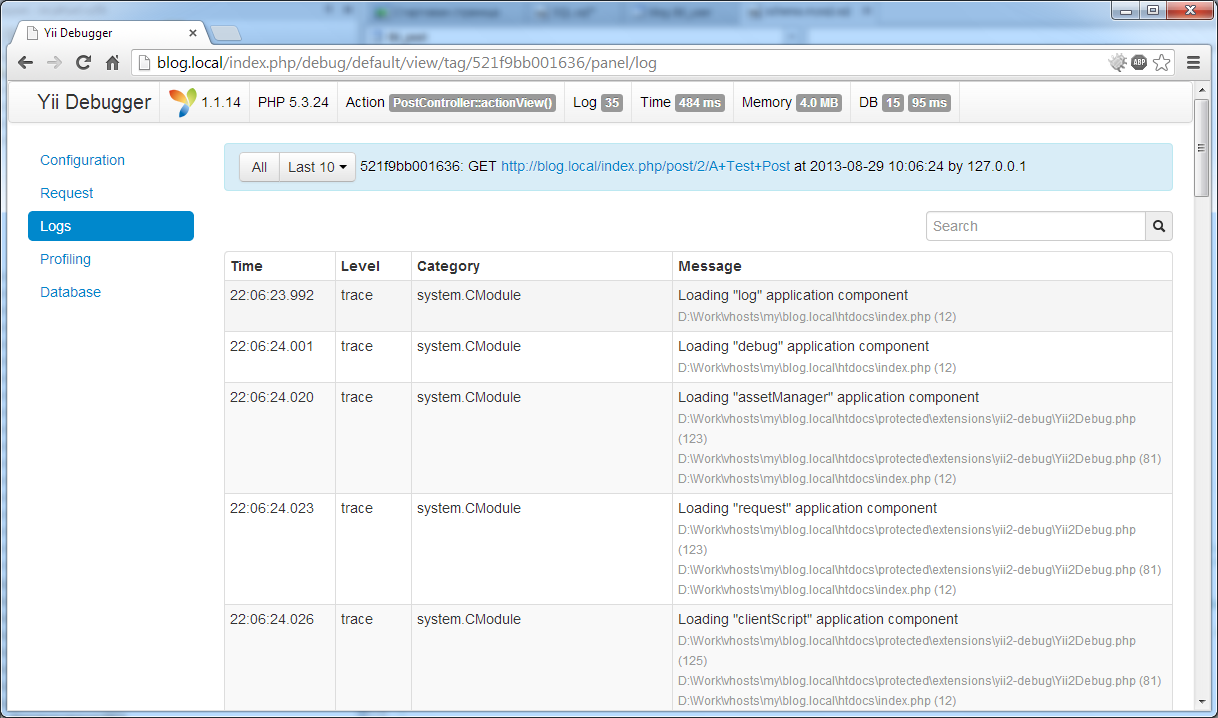The height and width of the screenshot is (718, 1218).
Task: Open the Adblock Plus extension icon
Action: point(1139,62)
